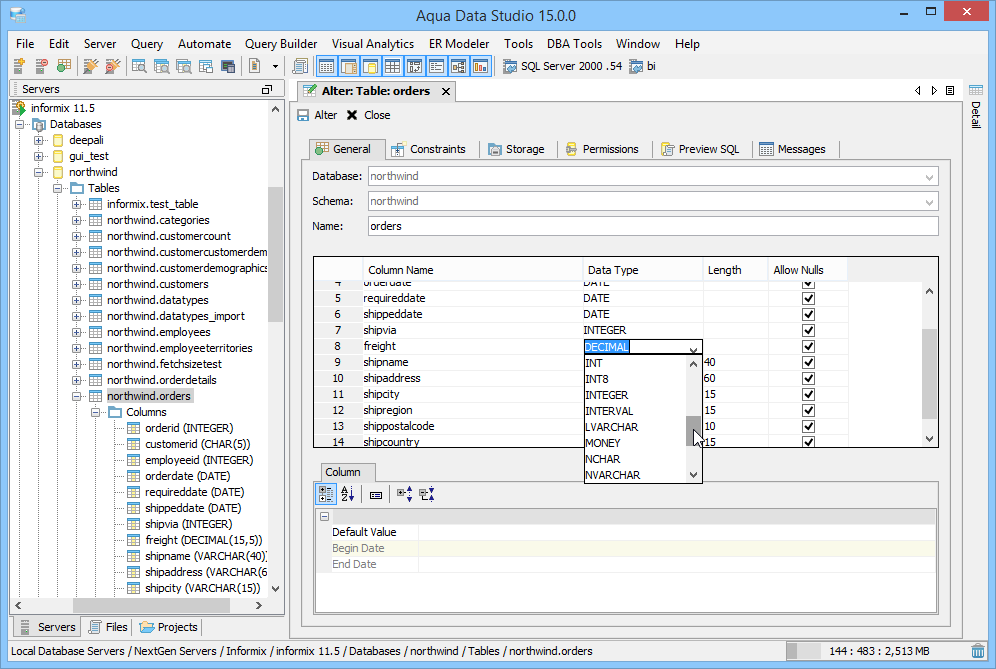Click the Alter save icon
Viewport: 996px width, 669px height.
coord(303,115)
